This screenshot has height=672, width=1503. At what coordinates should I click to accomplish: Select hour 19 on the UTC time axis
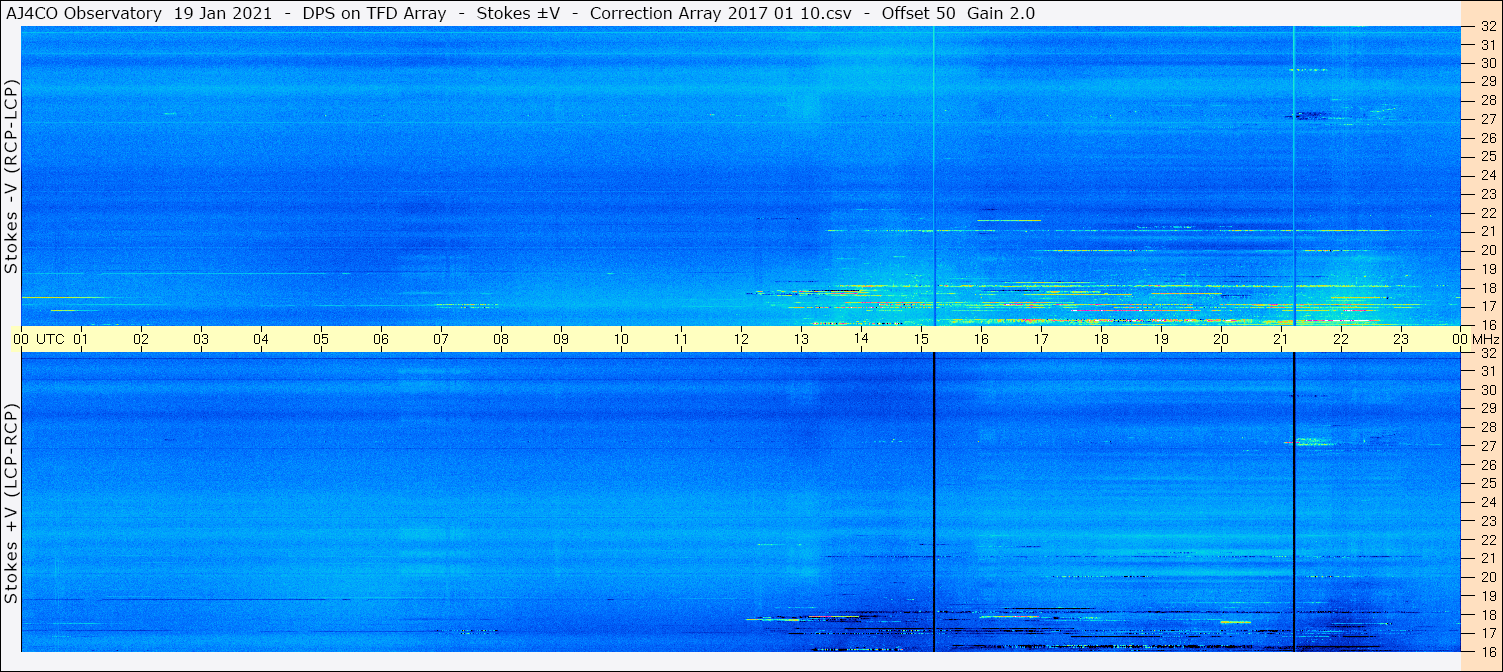(1161, 339)
